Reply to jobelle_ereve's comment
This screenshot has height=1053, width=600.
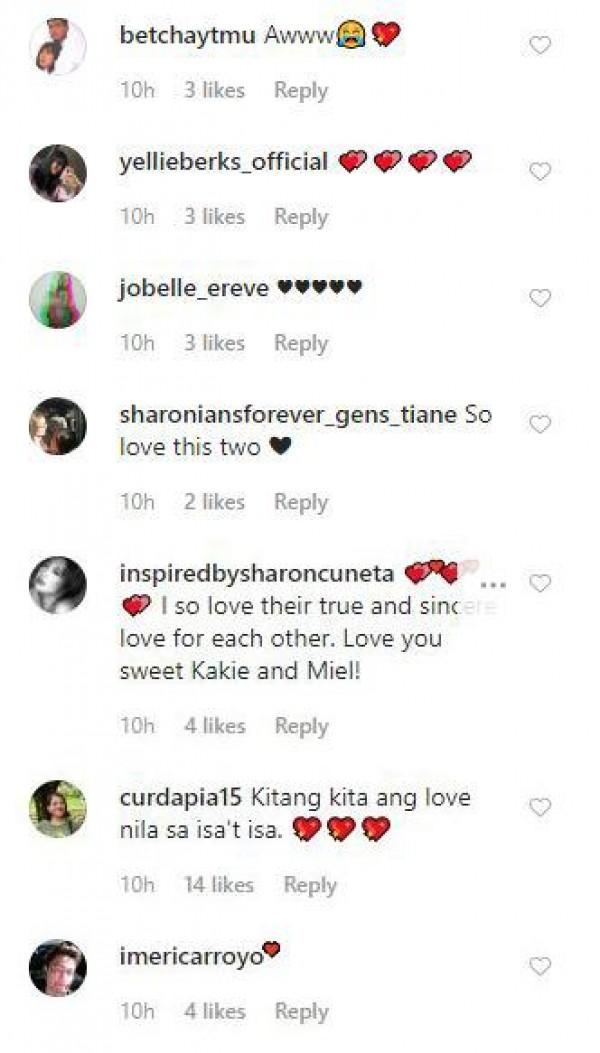[301, 343]
